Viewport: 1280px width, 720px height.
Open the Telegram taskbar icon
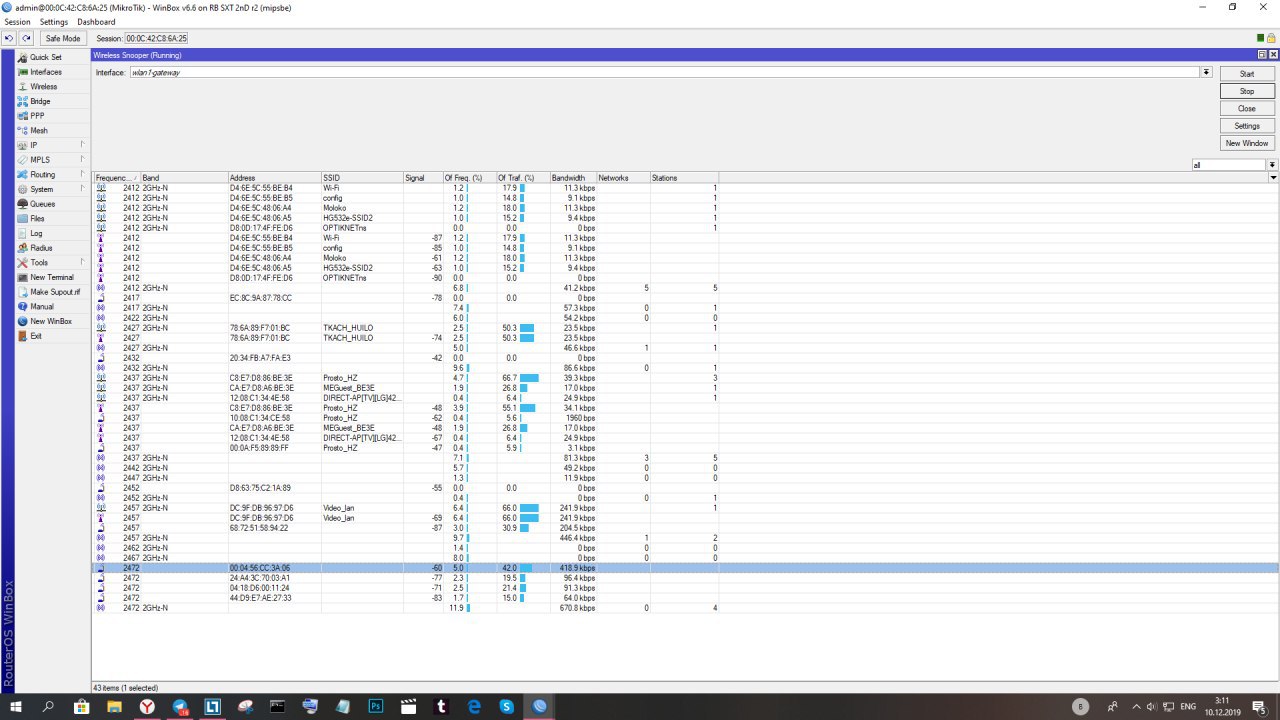180,706
